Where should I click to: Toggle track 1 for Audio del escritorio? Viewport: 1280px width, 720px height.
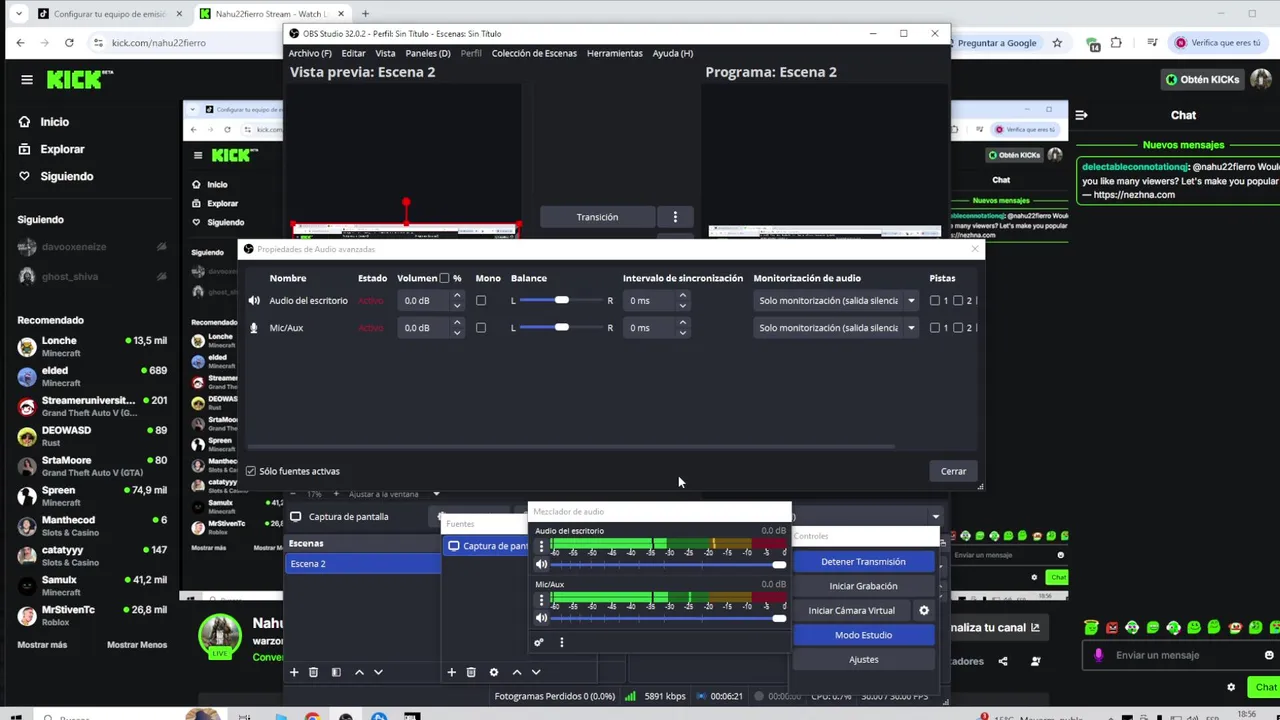[935, 300]
